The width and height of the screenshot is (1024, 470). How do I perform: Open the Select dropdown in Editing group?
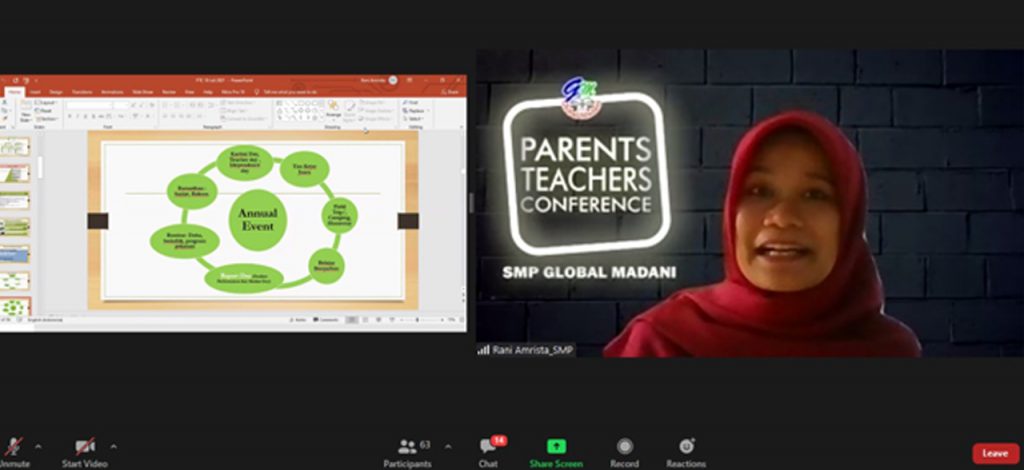[x=414, y=119]
